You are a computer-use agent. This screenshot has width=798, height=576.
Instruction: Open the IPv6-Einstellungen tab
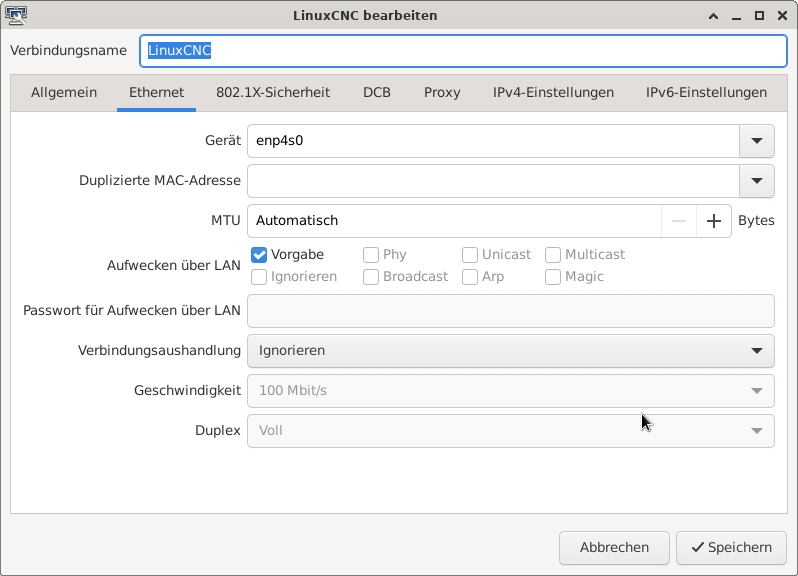click(x=706, y=93)
